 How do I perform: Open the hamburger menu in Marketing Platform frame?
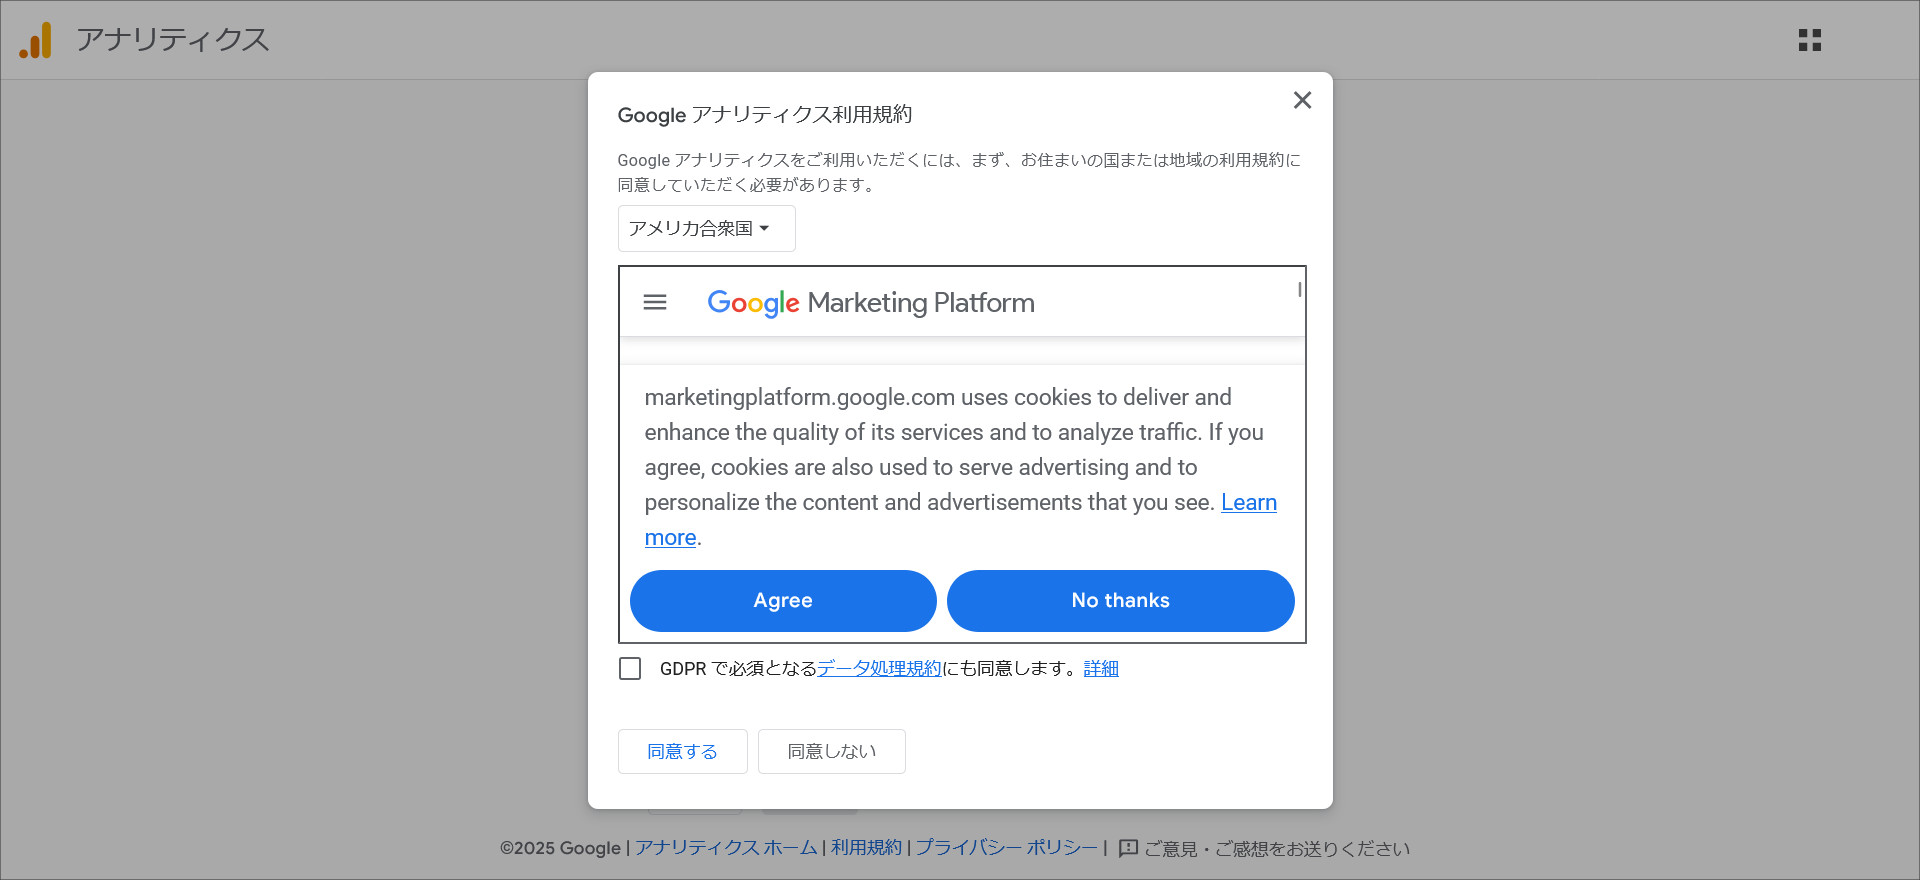point(655,302)
